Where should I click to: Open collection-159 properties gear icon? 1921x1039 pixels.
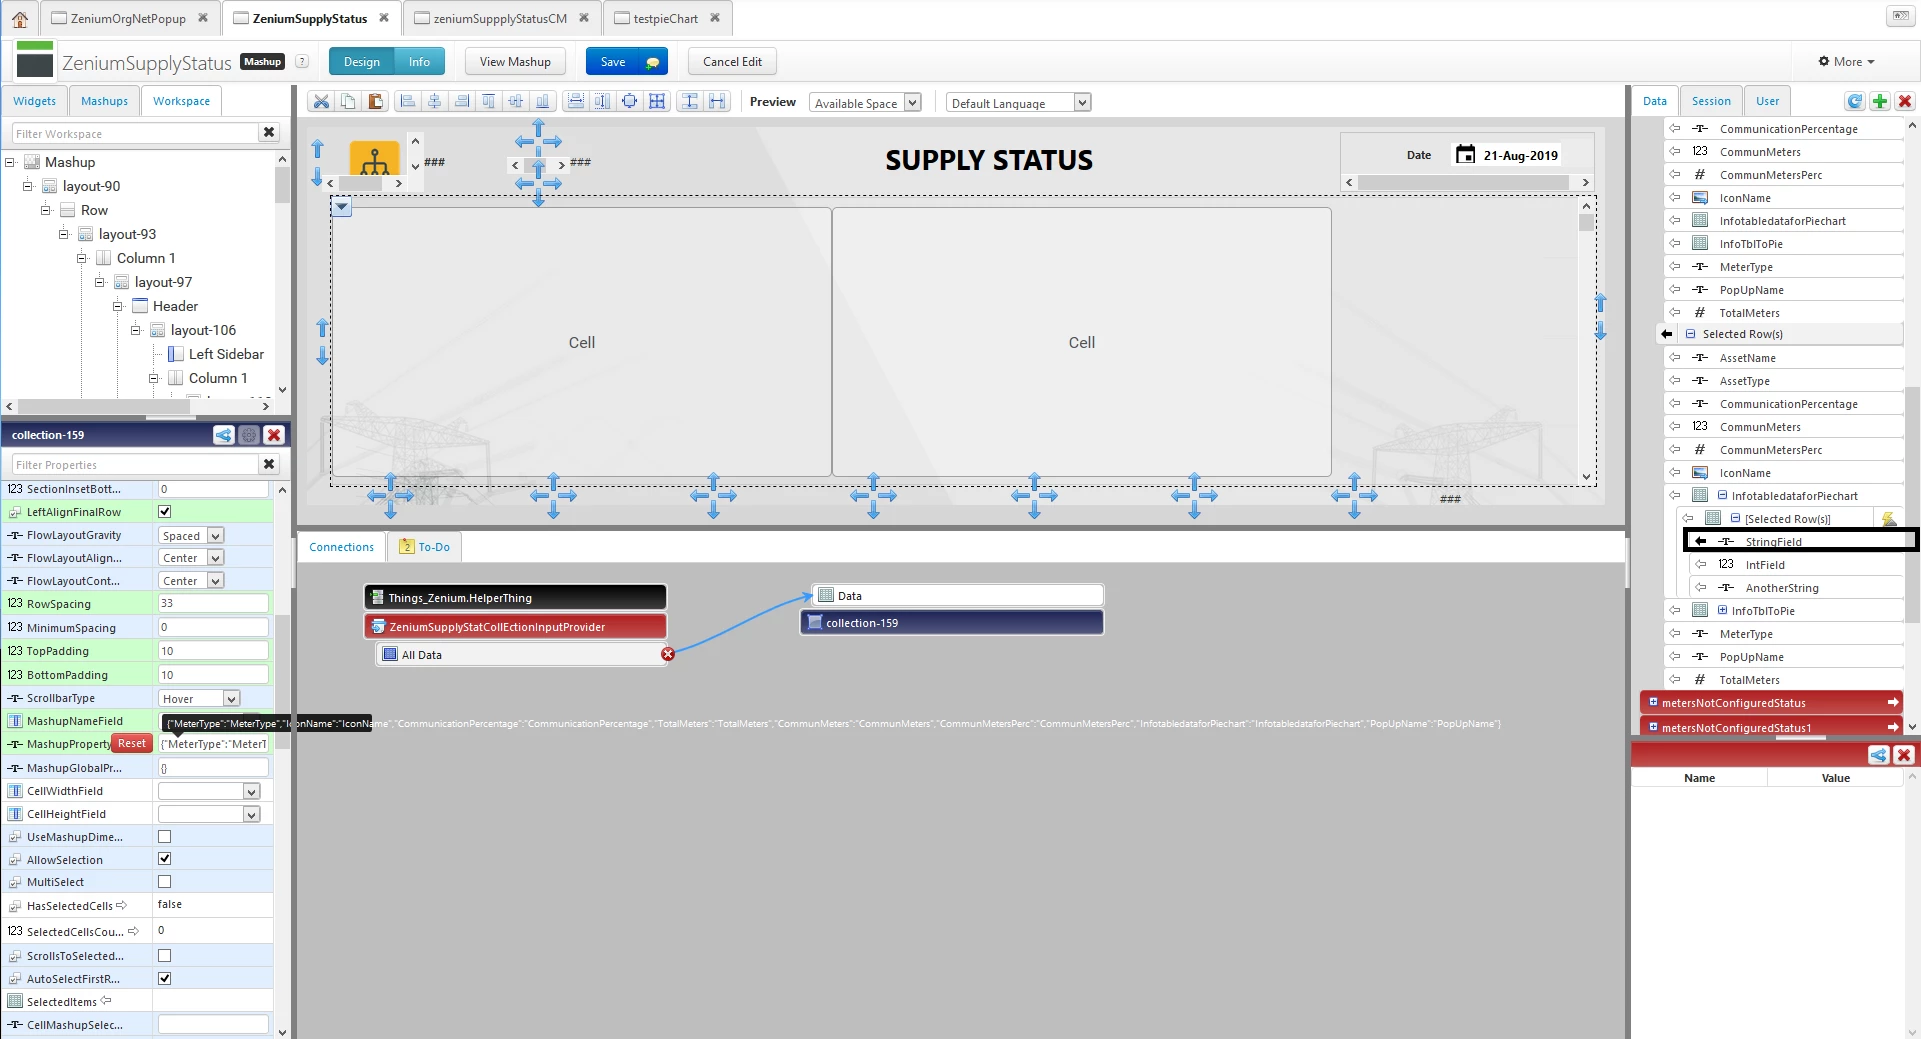(249, 435)
